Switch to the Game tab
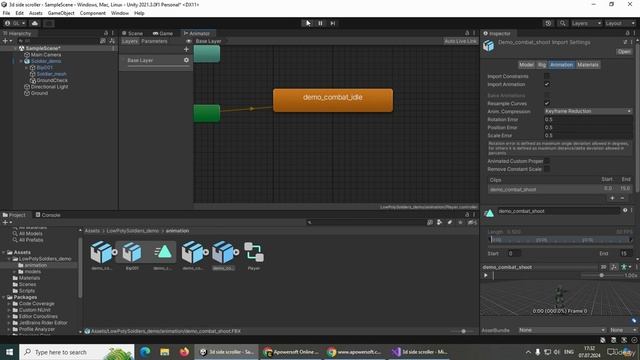The width and height of the screenshot is (640, 360). (x=163, y=33)
